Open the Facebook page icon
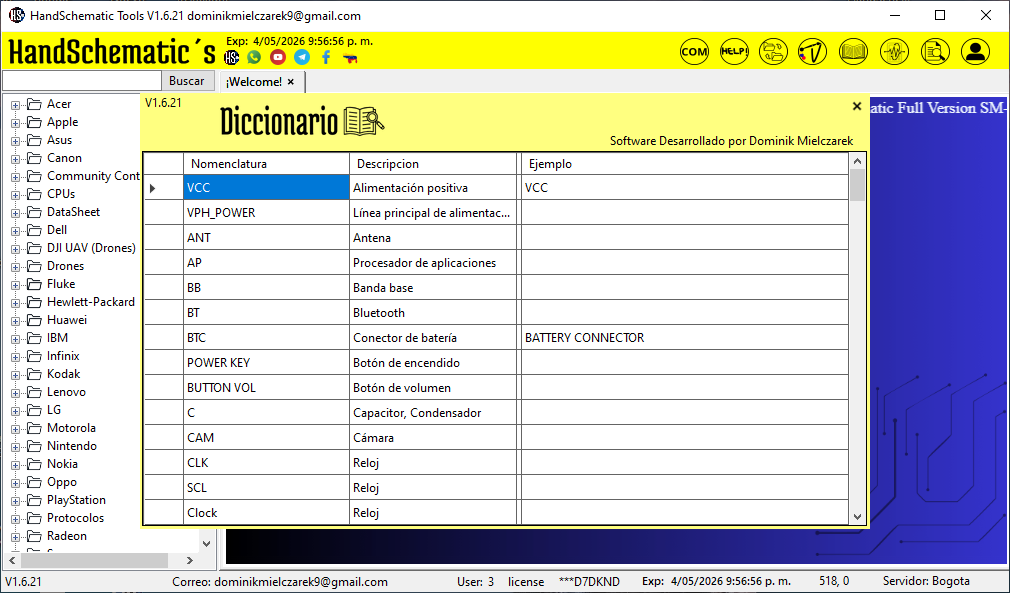 pyautogui.click(x=326, y=57)
